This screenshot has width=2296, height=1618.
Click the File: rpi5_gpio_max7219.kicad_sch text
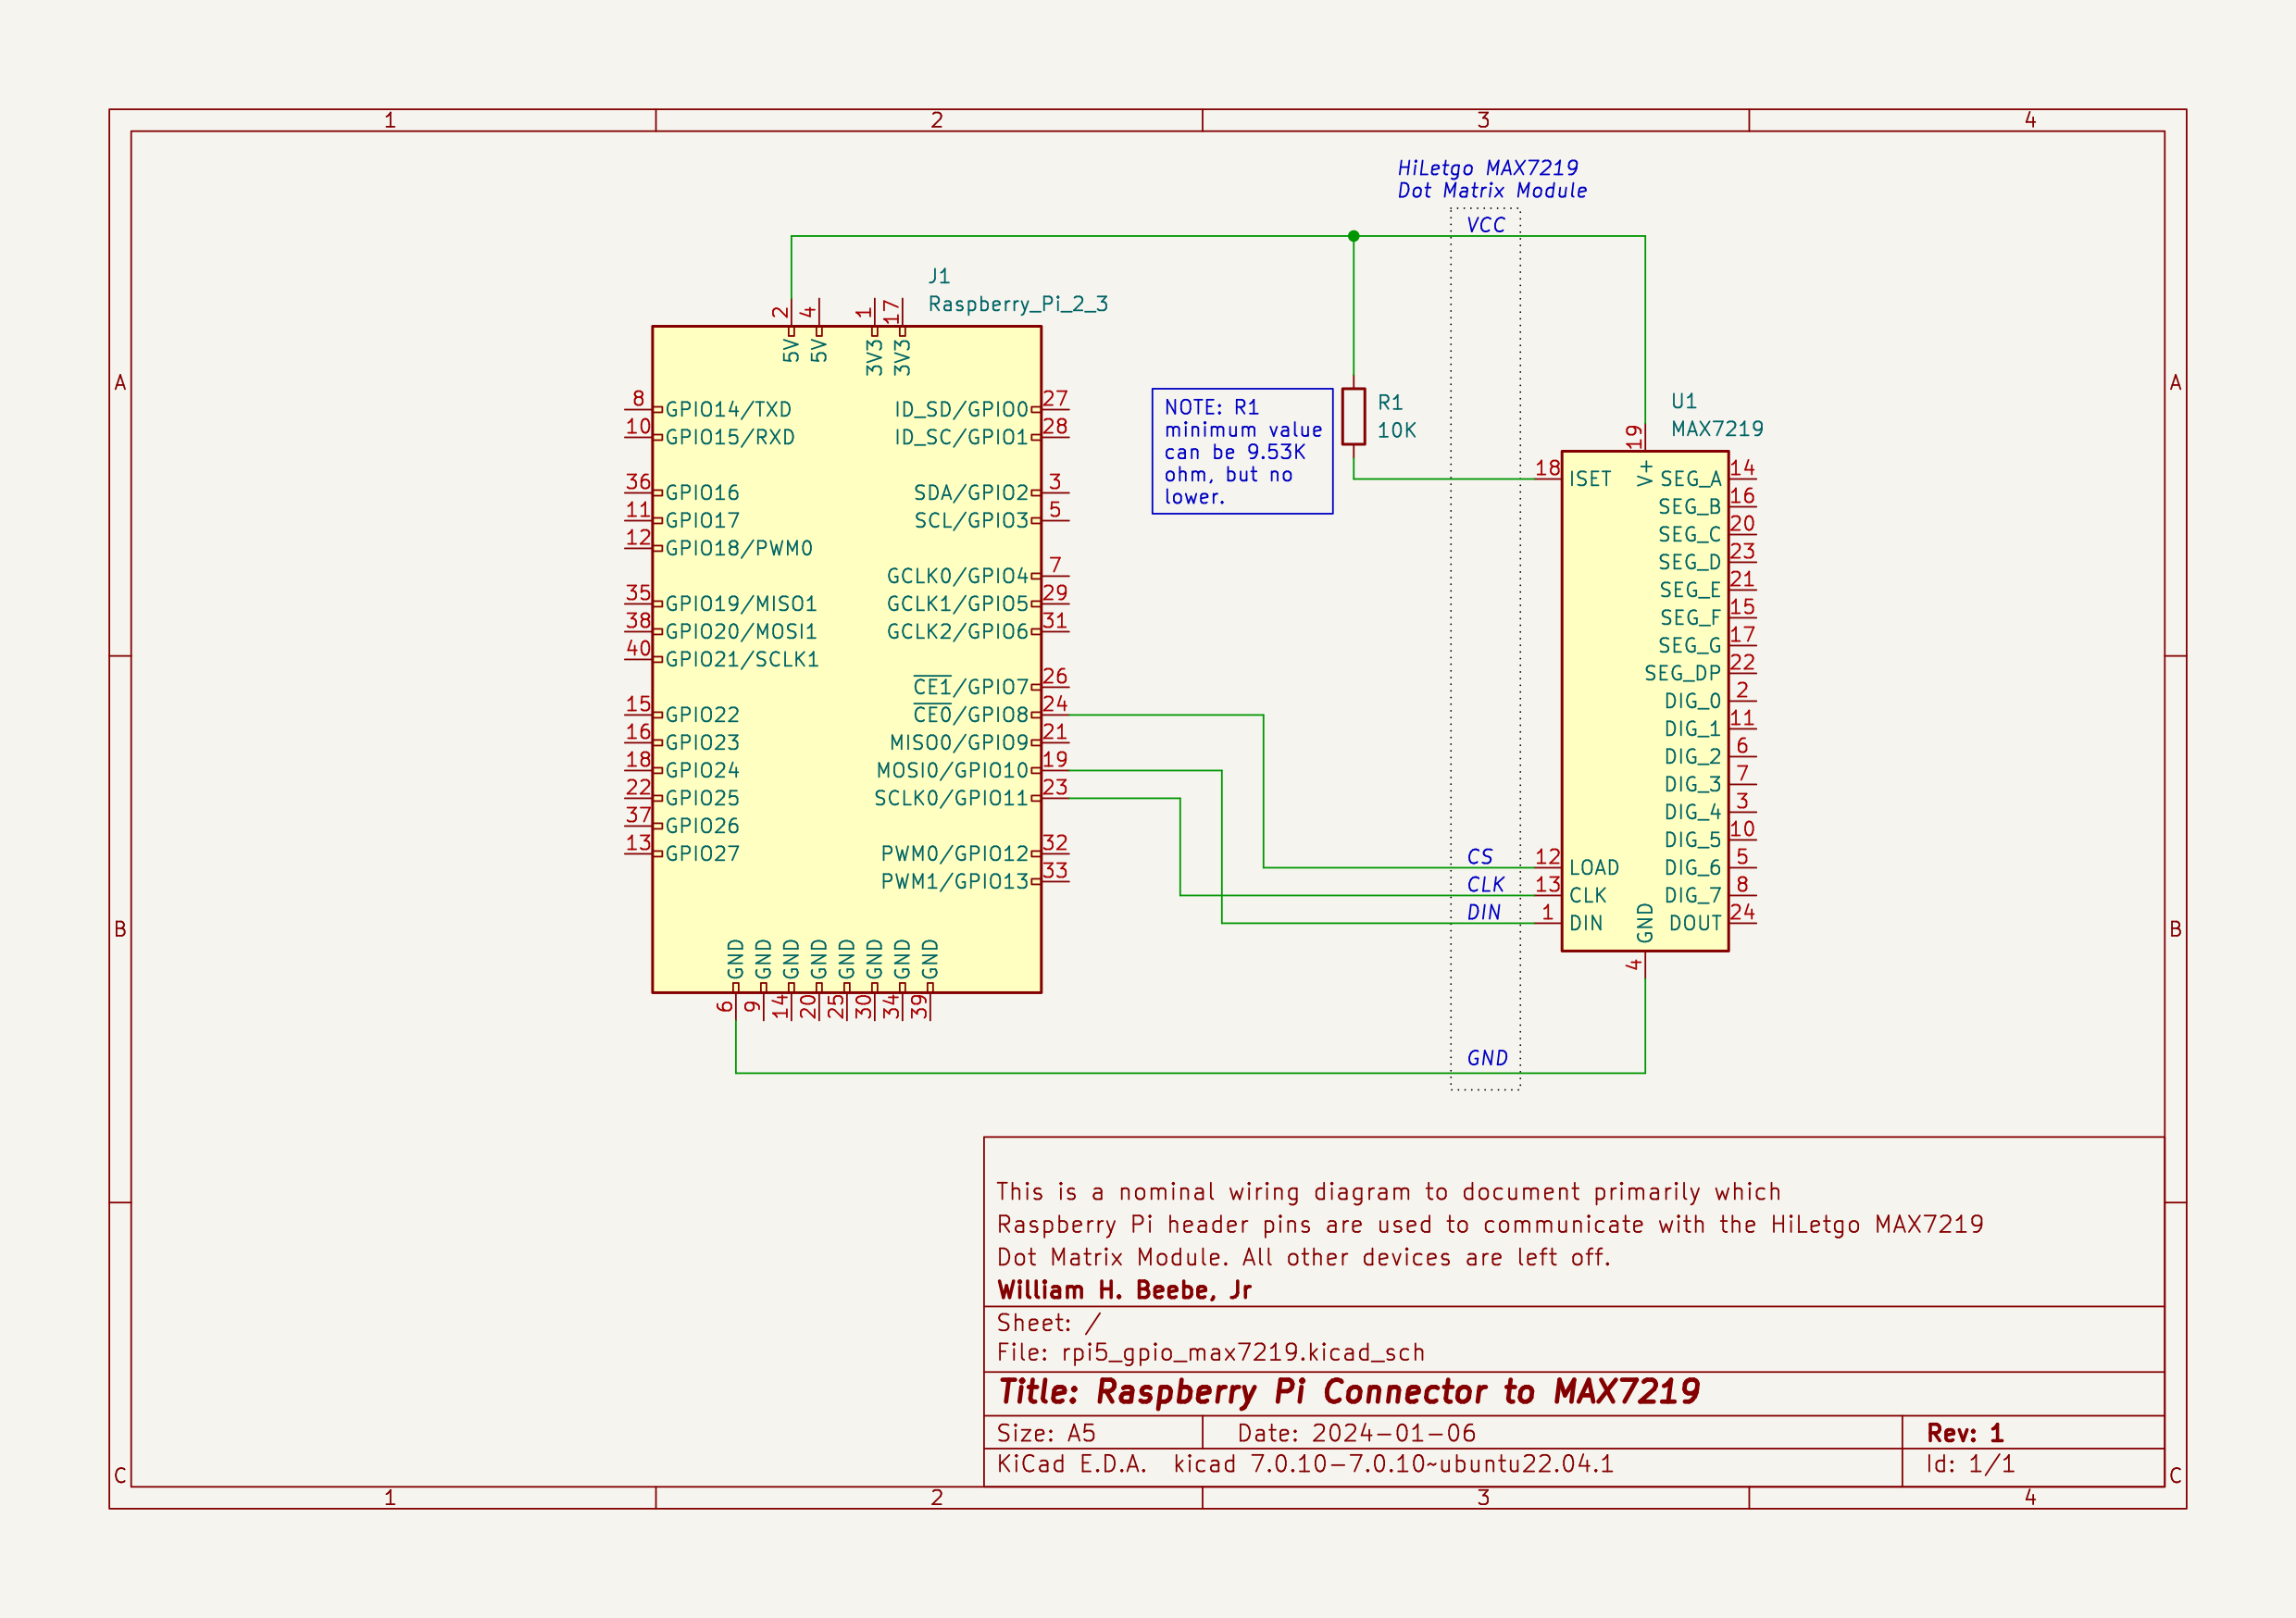click(x=1211, y=1353)
